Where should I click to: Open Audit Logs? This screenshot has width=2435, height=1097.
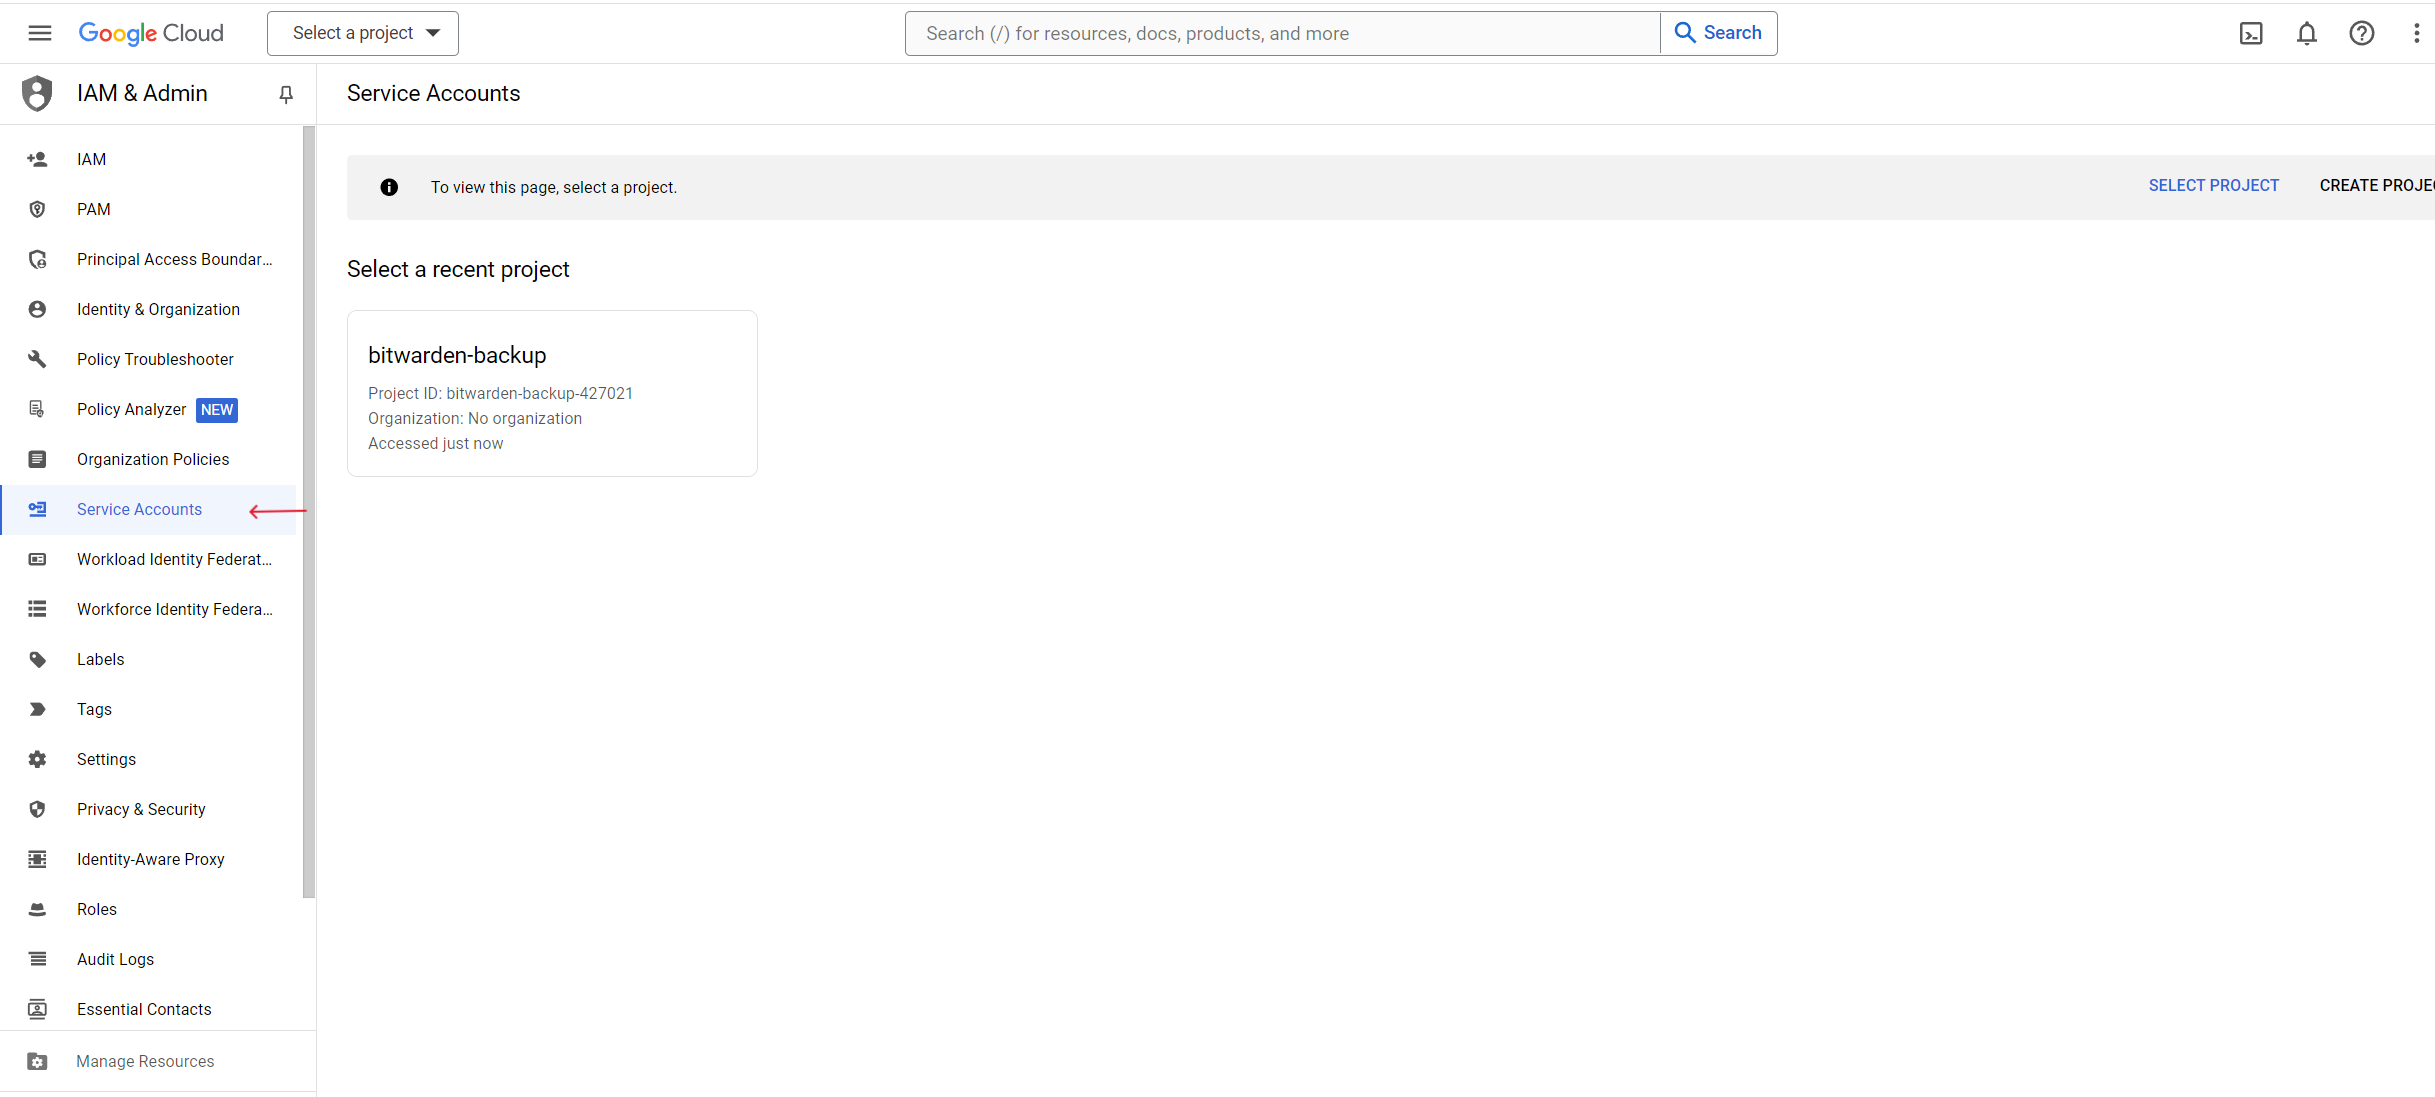click(x=116, y=959)
